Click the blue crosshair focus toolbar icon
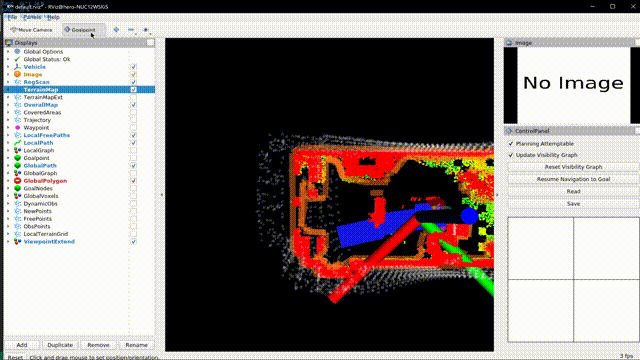 coord(116,30)
